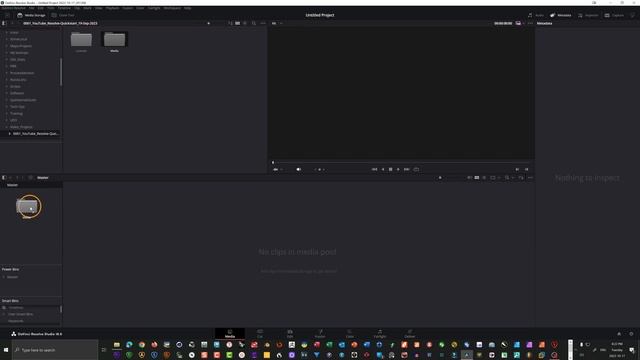Viewport: 640px width, 360px height.
Task: Expand the 0001_YouTube_Resolve folder tree arrow
Action: click(x=9, y=133)
